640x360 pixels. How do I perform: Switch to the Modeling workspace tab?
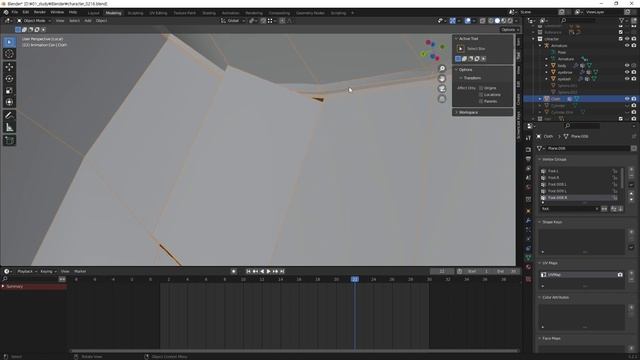(113, 13)
